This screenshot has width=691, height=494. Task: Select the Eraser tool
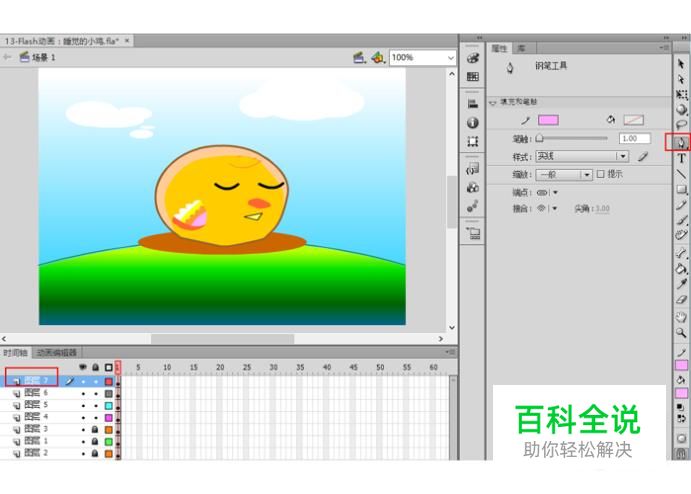click(x=681, y=299)
